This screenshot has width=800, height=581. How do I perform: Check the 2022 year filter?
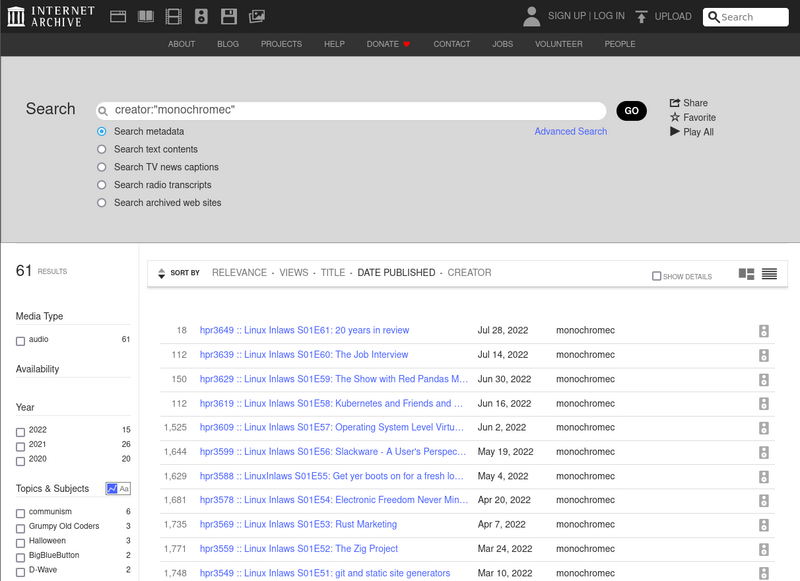point(20,432)
